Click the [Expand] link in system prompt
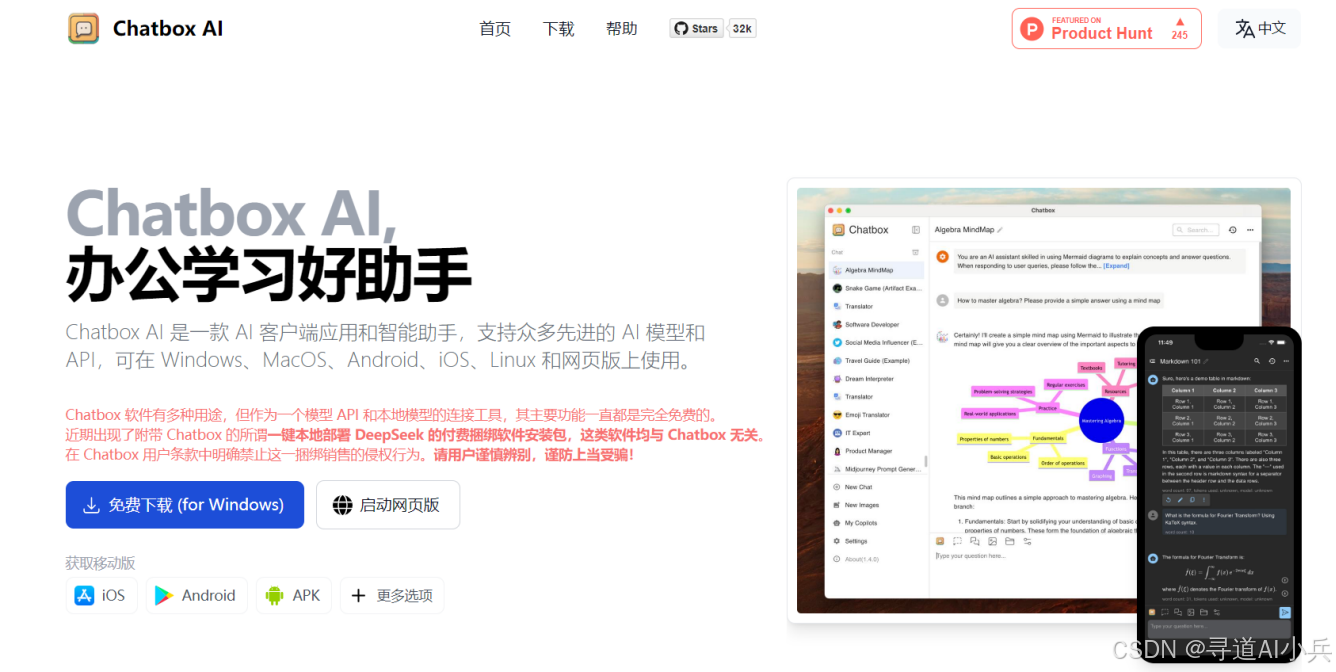This screenshot has height=672, width=1336. pos(1116,266)
